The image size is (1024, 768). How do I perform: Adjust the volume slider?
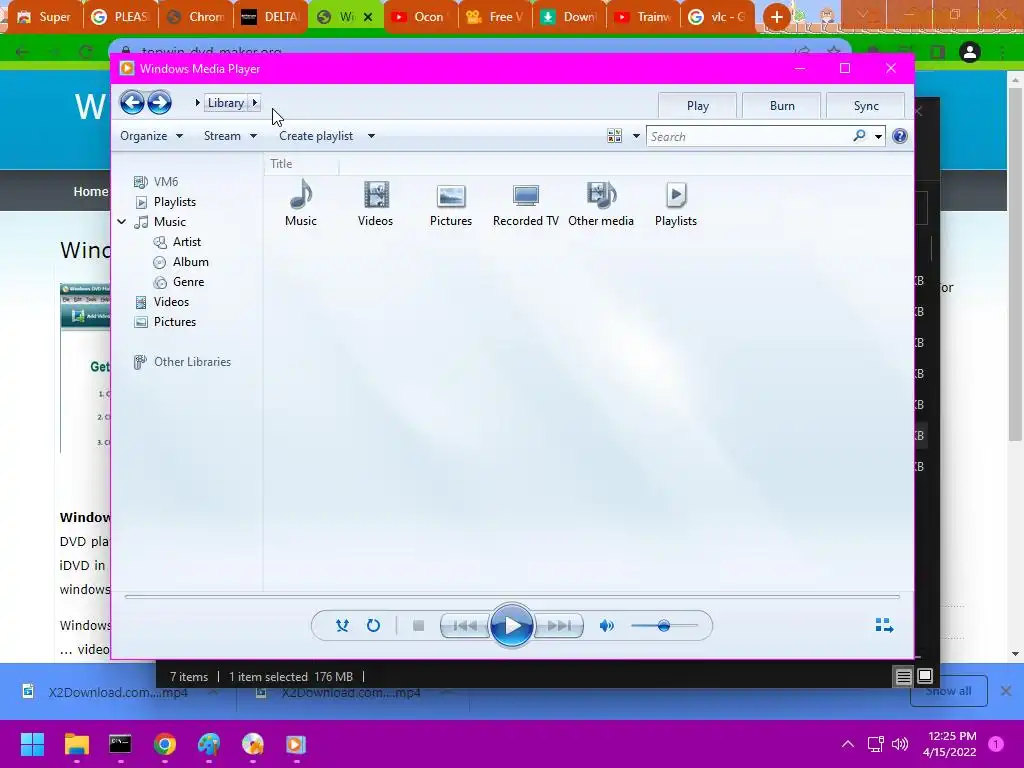pyautogui.click(x=664, y=626)
